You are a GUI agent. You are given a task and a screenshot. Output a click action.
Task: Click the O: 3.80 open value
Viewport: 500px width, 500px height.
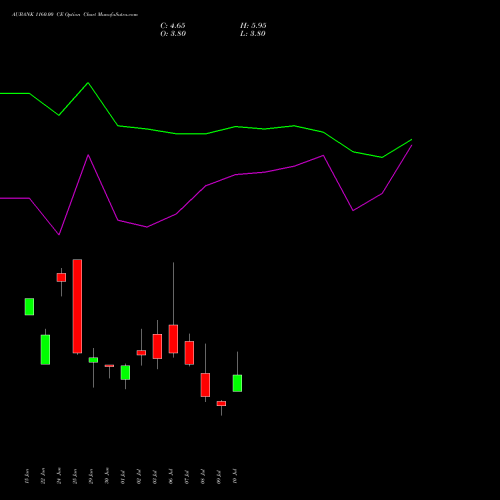(x=173, y=34)
